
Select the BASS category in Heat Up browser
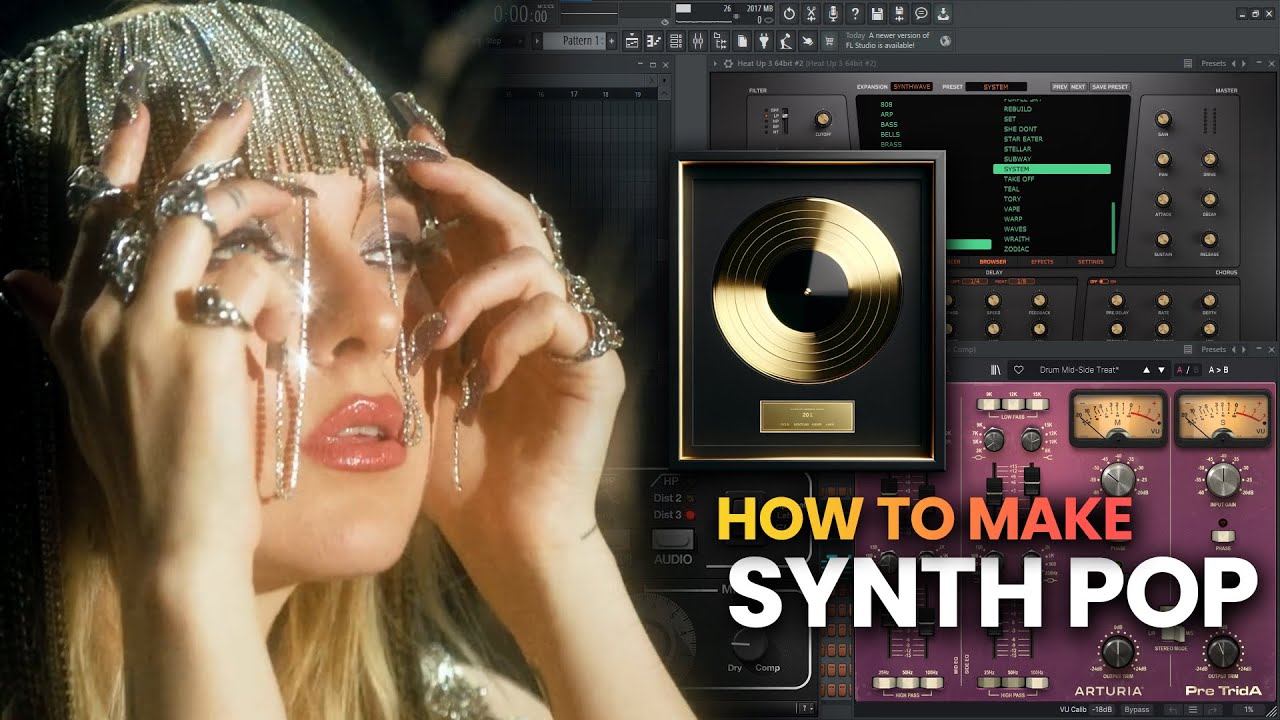click(890, 124)
